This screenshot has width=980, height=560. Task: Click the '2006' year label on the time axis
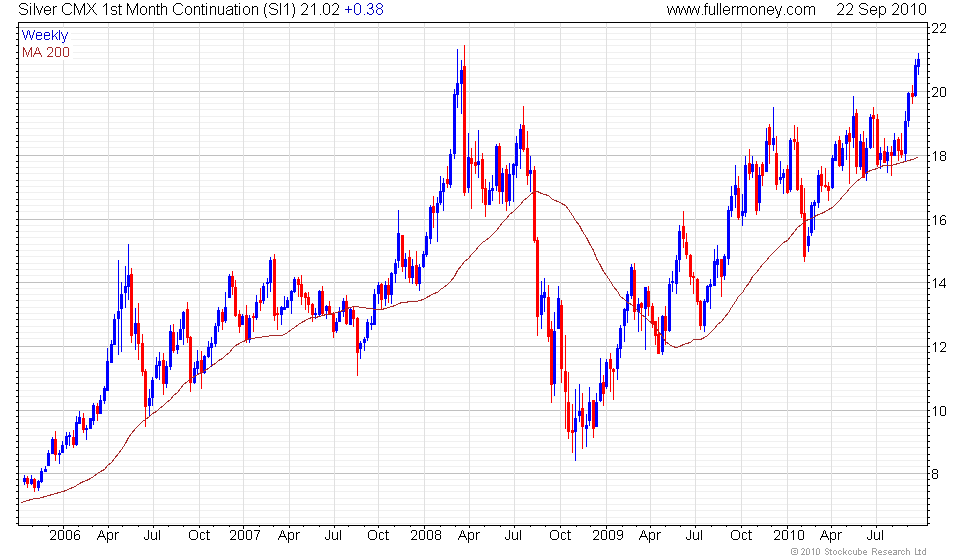pyautogui.click(x=65, y=536)
